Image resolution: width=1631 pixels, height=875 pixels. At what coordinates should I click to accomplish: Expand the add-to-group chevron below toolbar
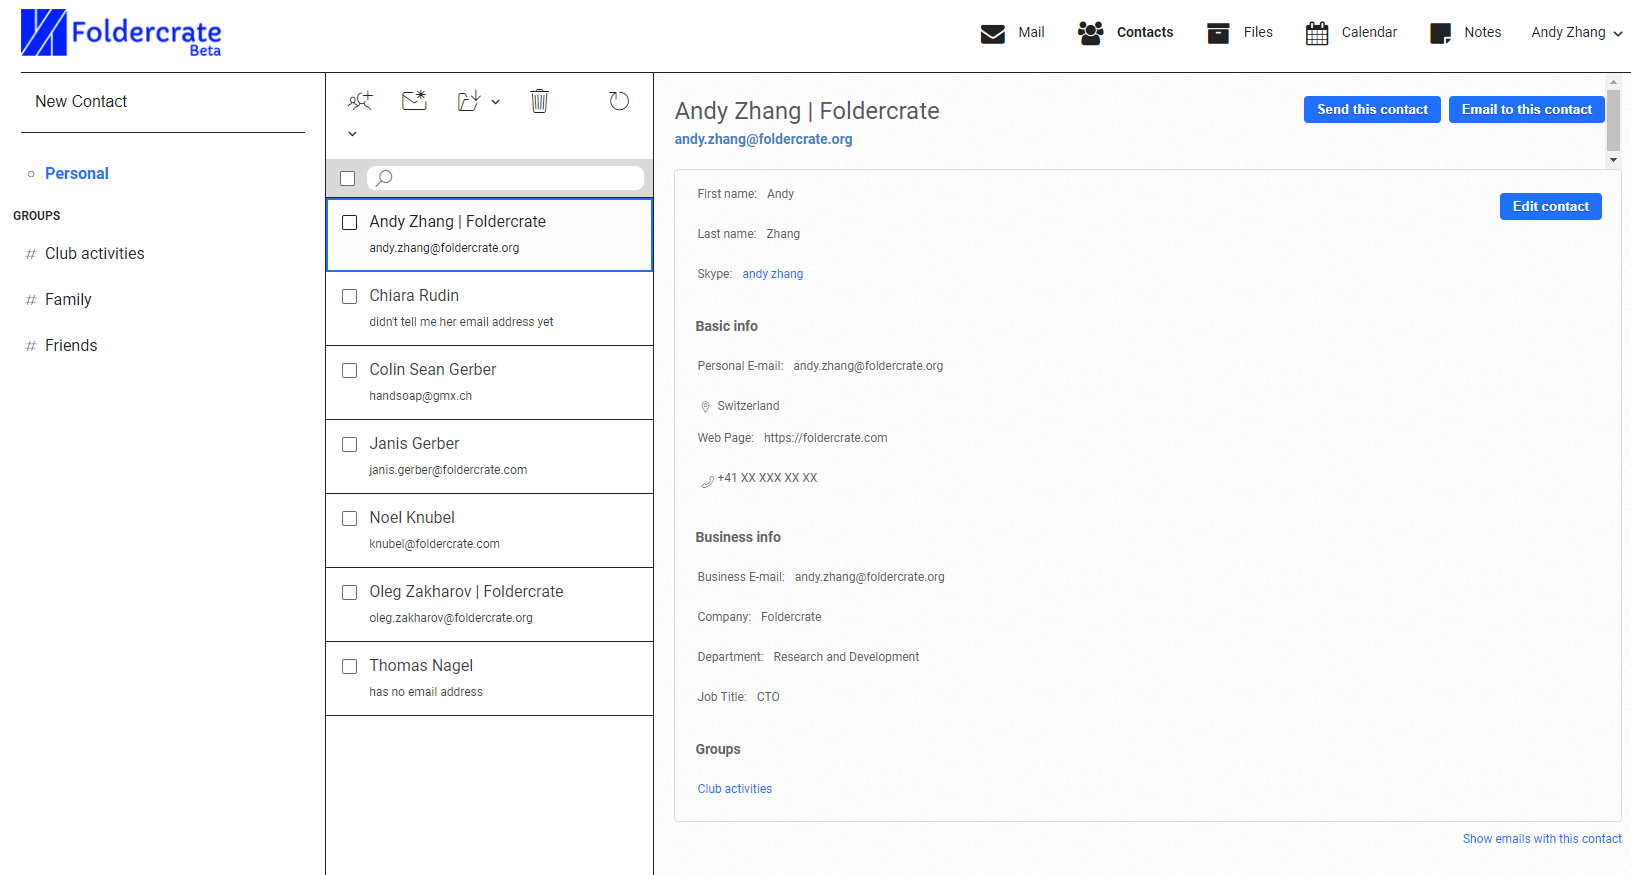[x=352, y=133]
